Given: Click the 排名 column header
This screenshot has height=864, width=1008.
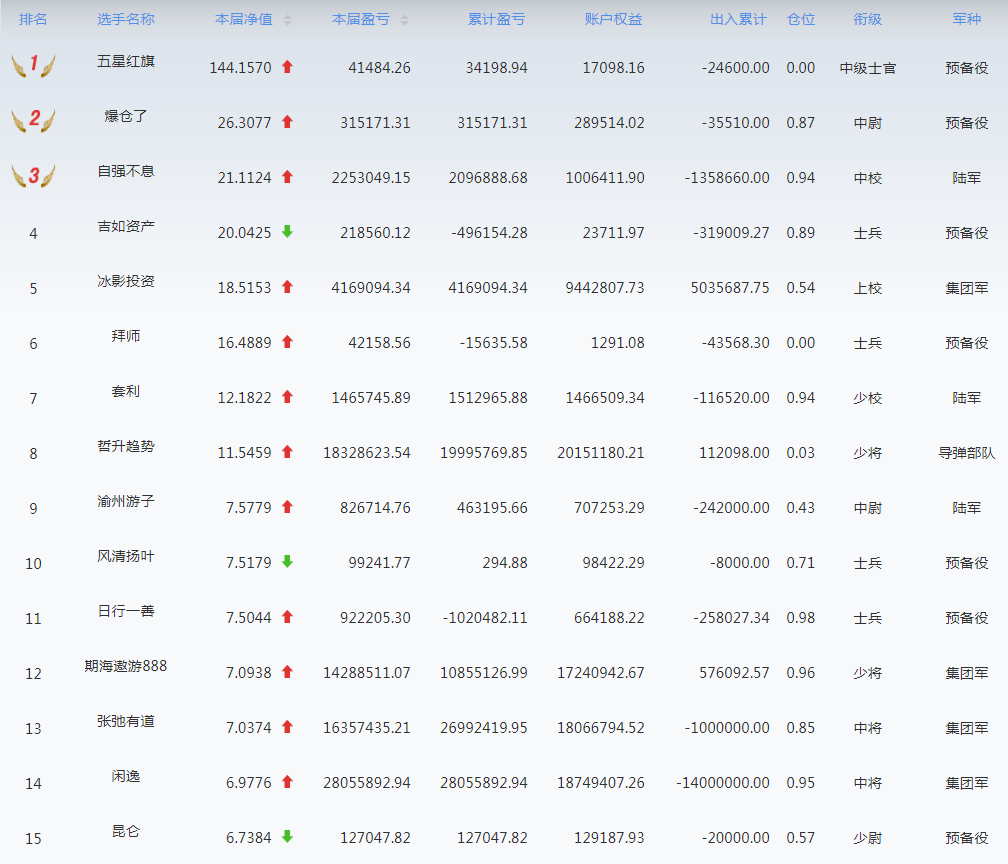Looking at the screenshot, I should (33, 19).
